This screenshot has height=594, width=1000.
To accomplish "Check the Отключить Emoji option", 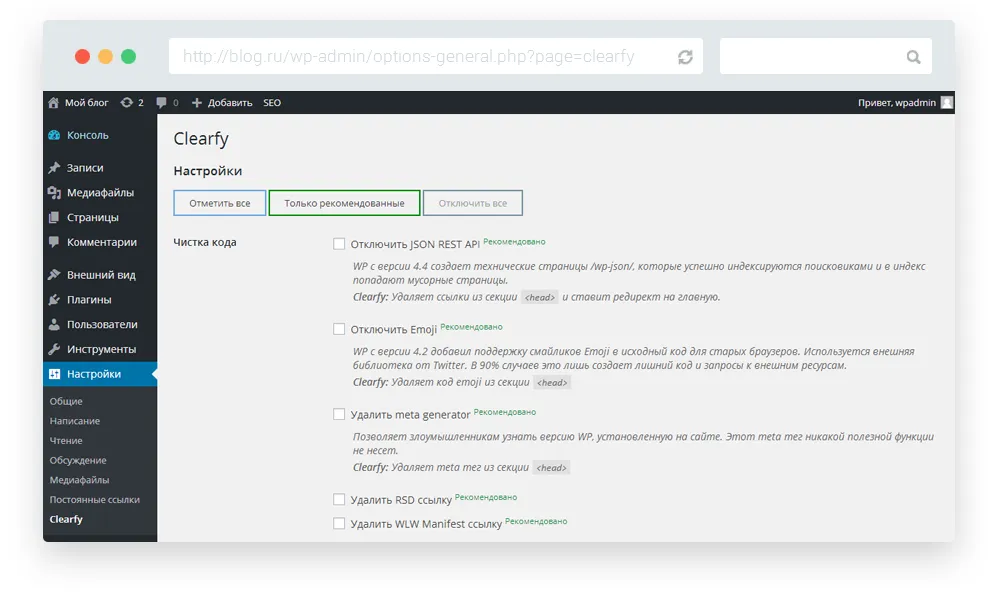I will pos(339,329).
